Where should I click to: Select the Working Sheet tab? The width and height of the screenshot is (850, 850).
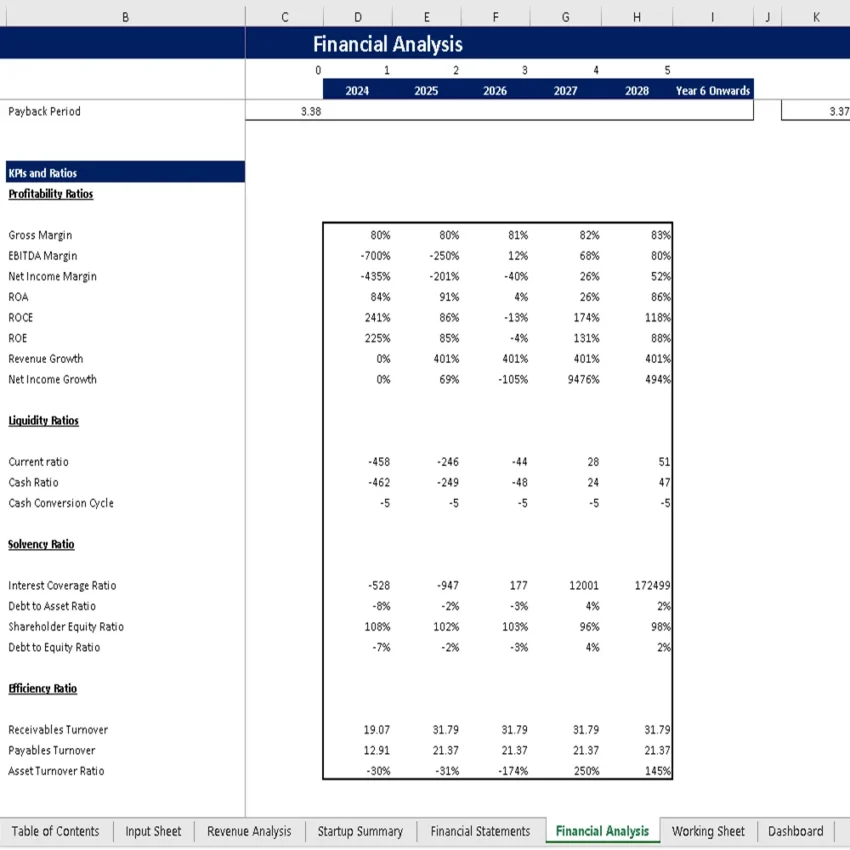click(708, 831)
